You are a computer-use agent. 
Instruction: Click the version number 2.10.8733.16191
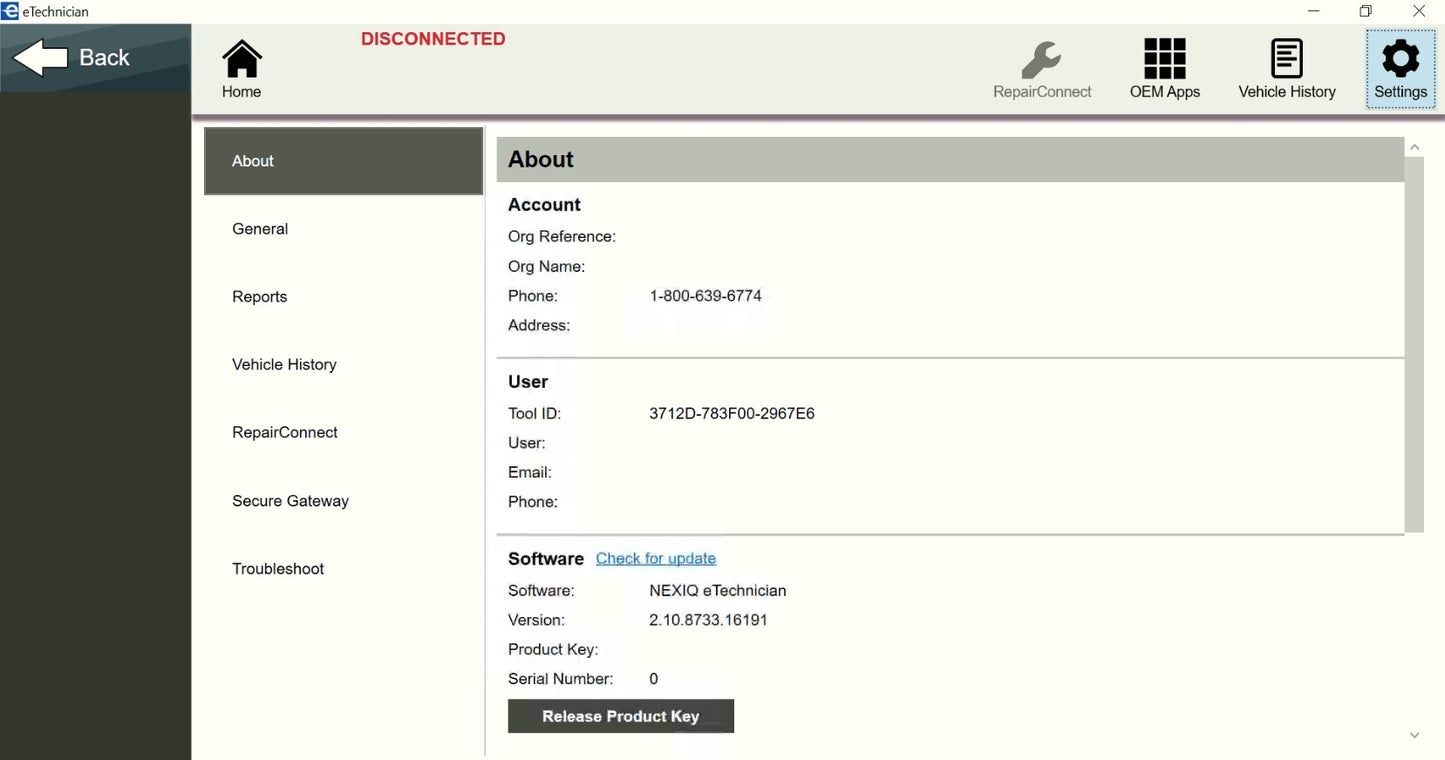pos(708,620)
